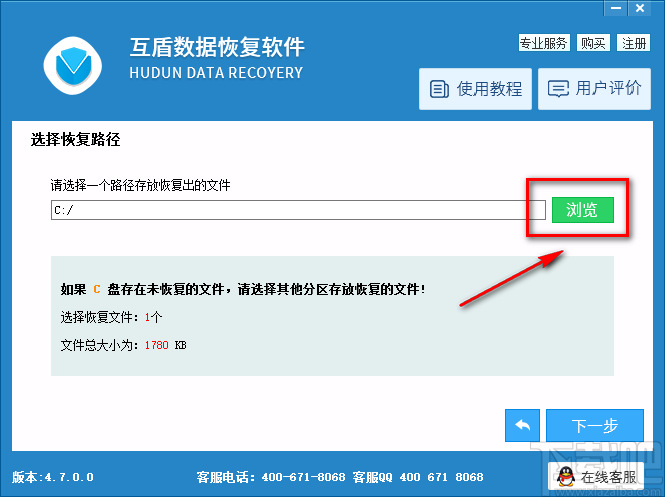
Task: Click the green 浏览 browse button
Action: (x=582, y=209)
